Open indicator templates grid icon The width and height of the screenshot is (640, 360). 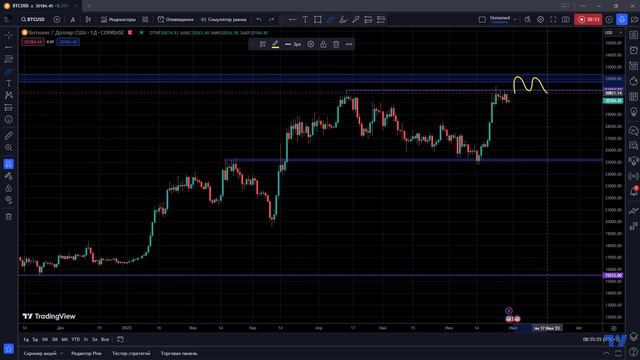pos(145,20)
